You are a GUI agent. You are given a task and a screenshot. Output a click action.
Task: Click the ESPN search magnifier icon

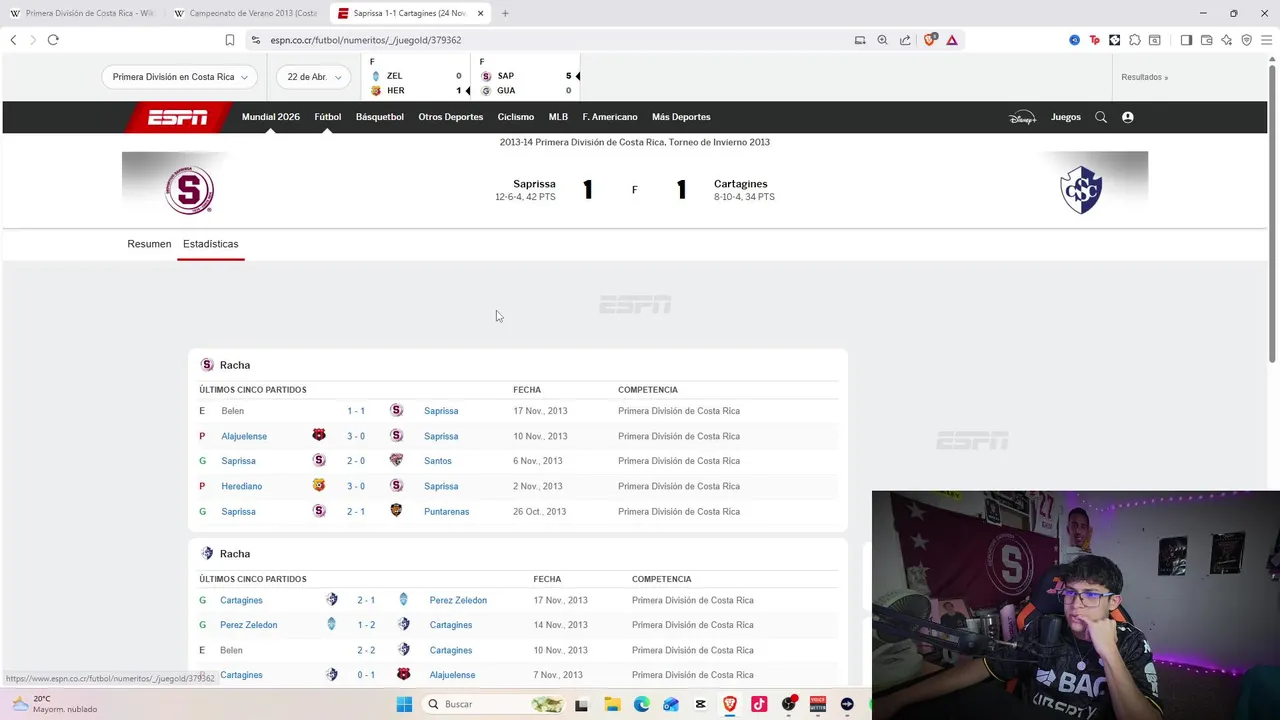point(1101,117)
